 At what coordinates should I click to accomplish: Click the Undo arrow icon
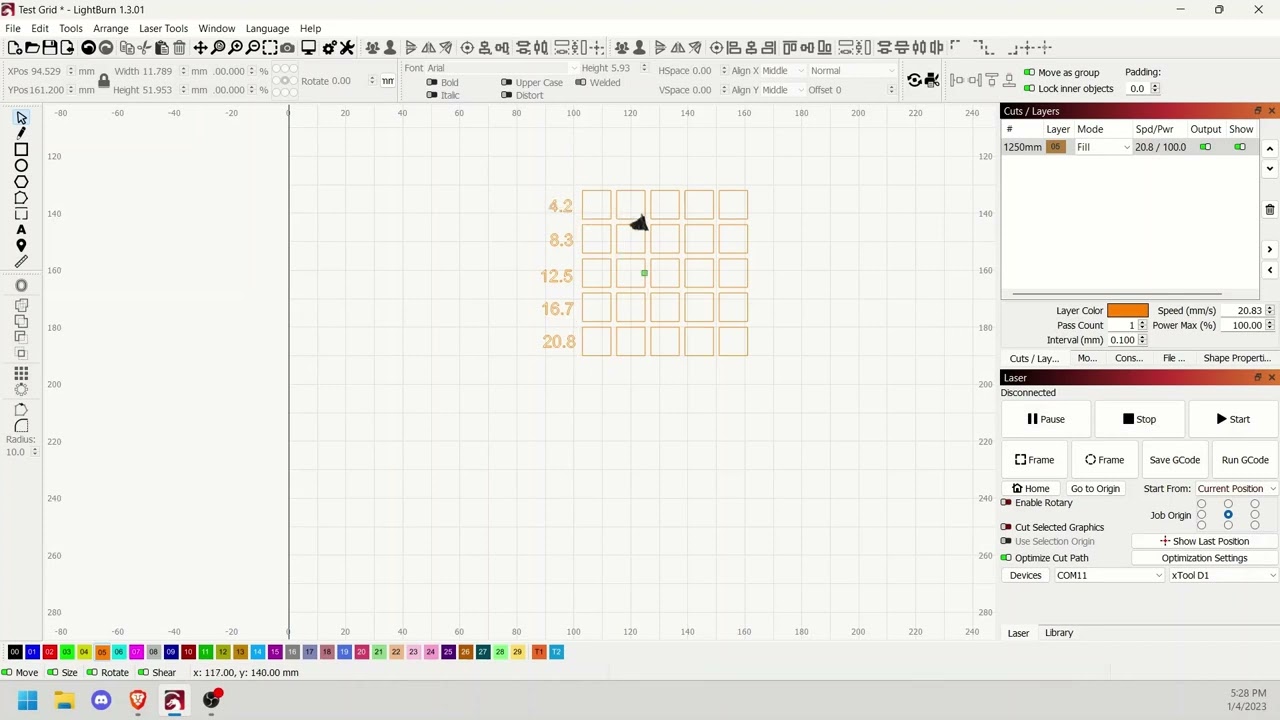[x=88, y=48]
